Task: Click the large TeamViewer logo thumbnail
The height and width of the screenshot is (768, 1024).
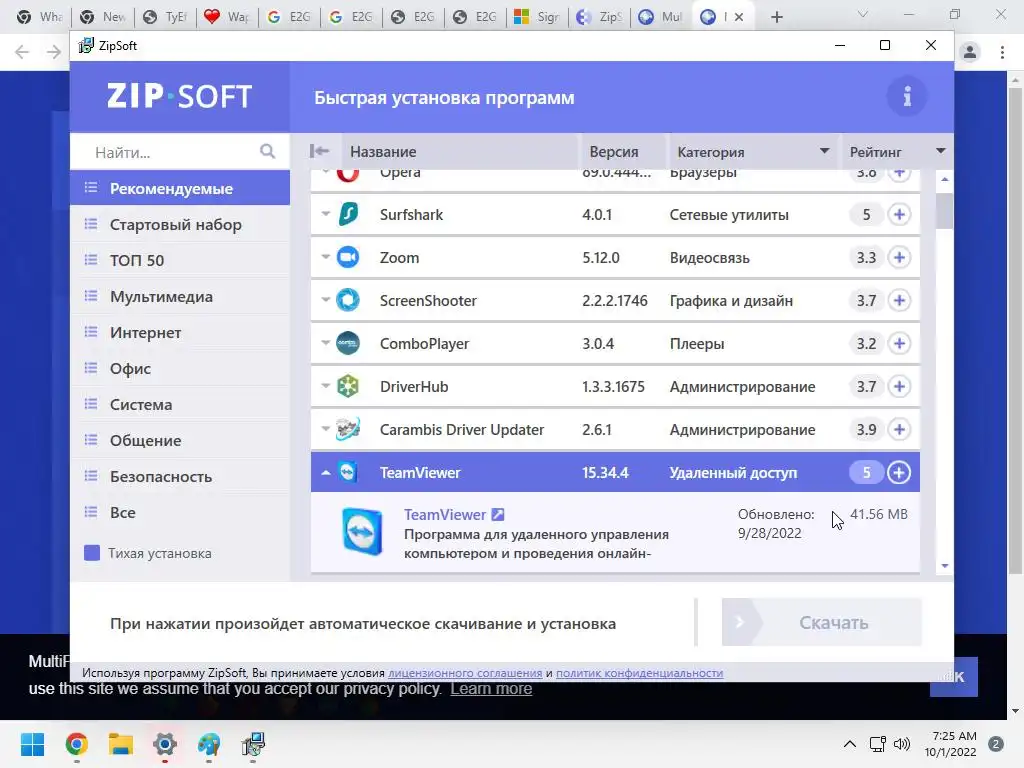Action: tap(362, 532)
